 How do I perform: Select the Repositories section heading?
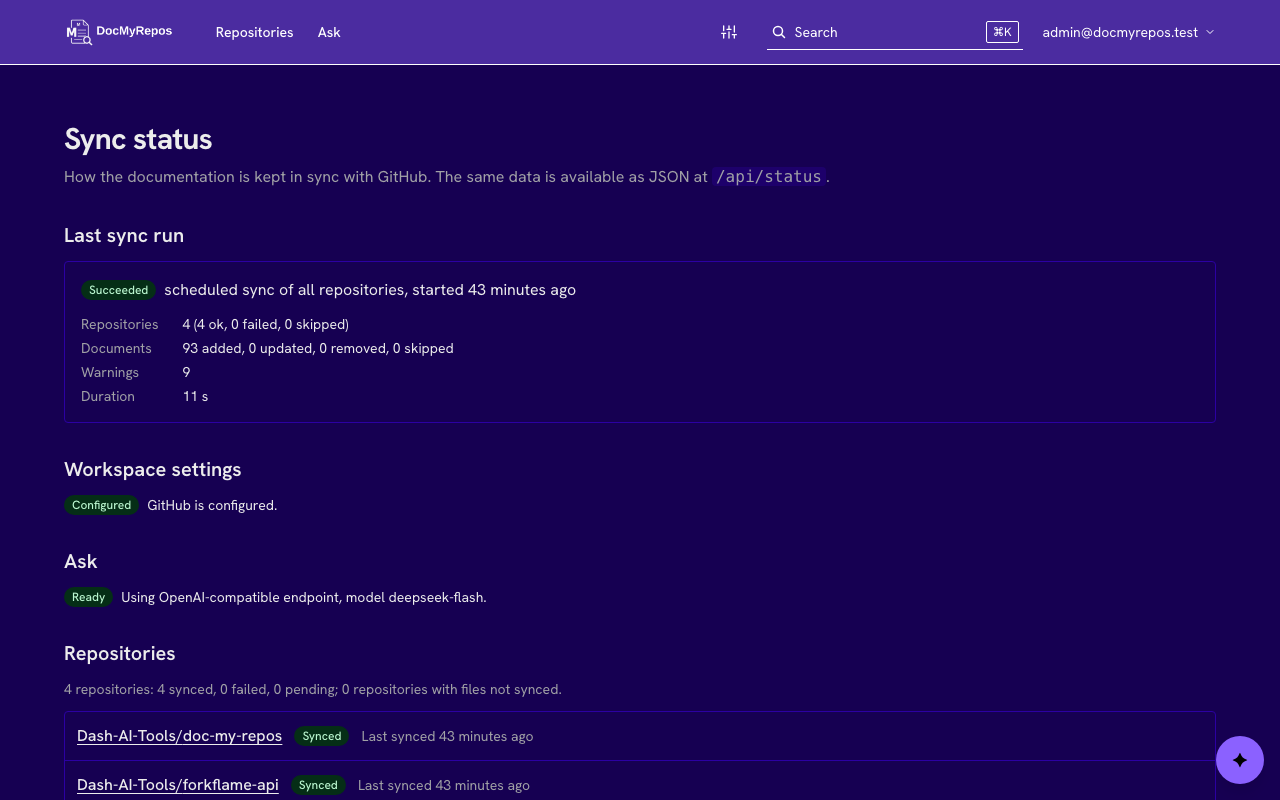click(120, 654)
